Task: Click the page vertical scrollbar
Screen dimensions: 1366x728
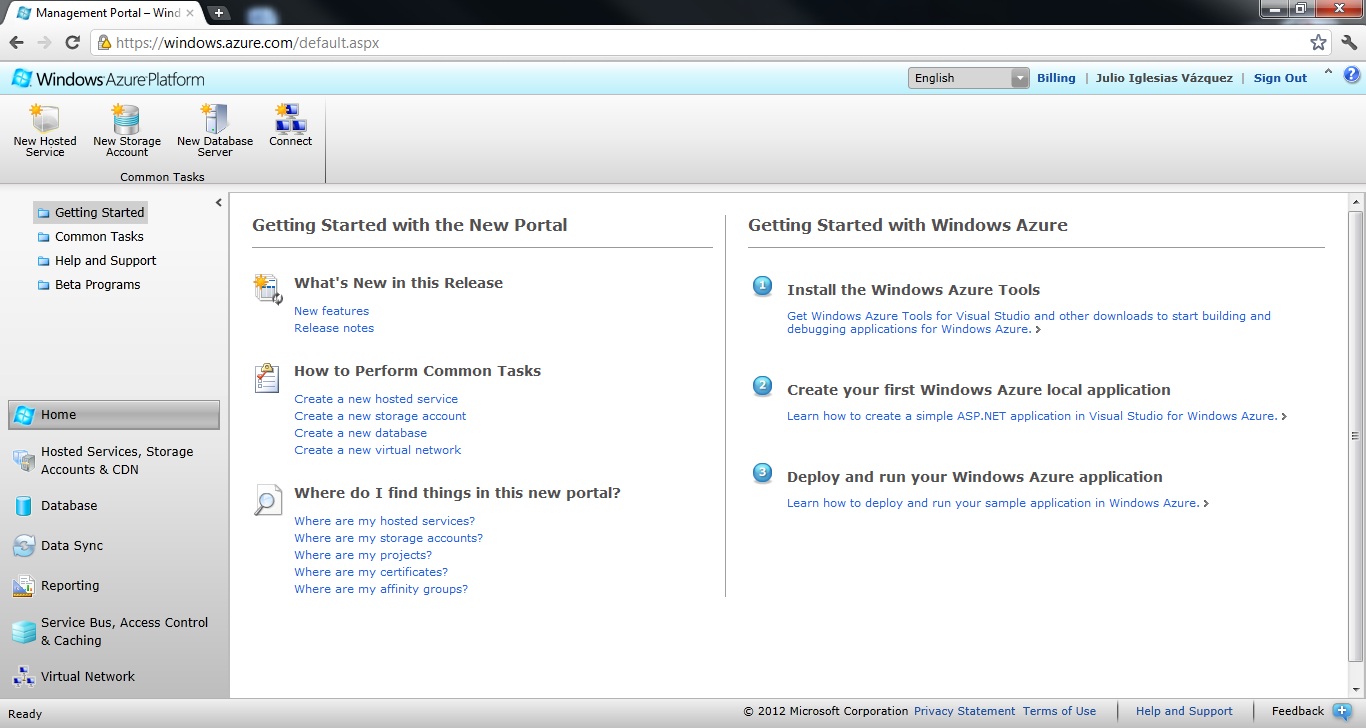Action: click(x=1355, y=436)
